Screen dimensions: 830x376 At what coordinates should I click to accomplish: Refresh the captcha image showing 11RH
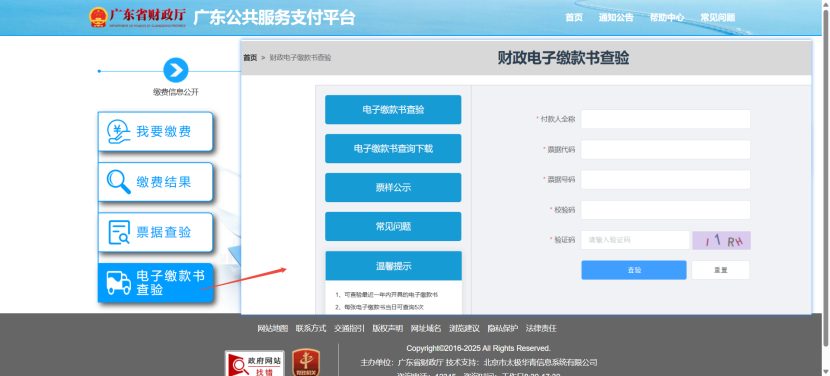(721, 240)
